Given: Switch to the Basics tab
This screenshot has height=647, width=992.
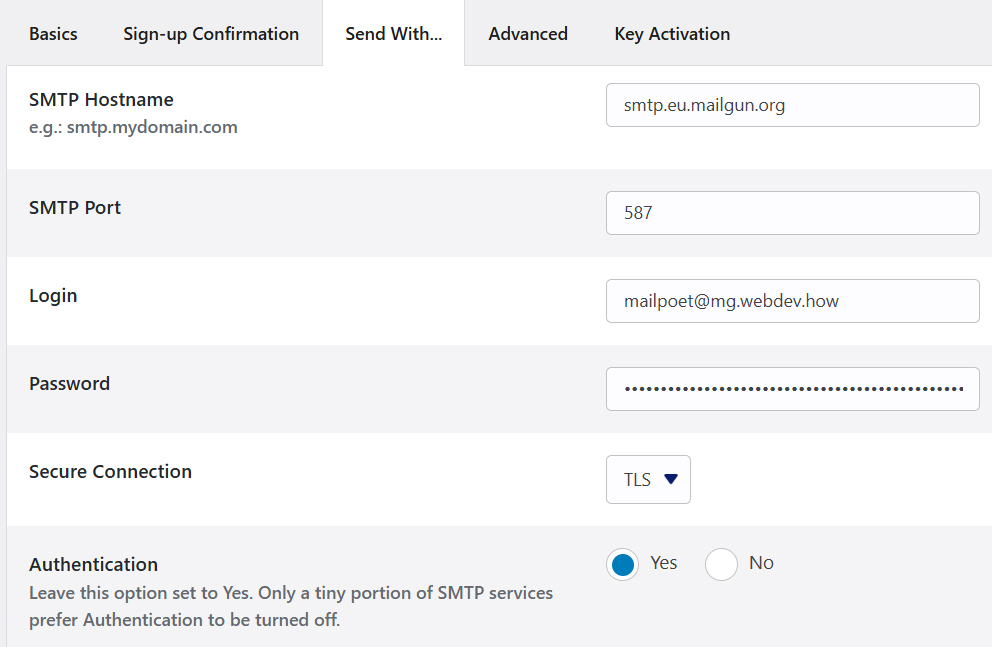Looking at the screenshot, I should click(x=53, y=33).
